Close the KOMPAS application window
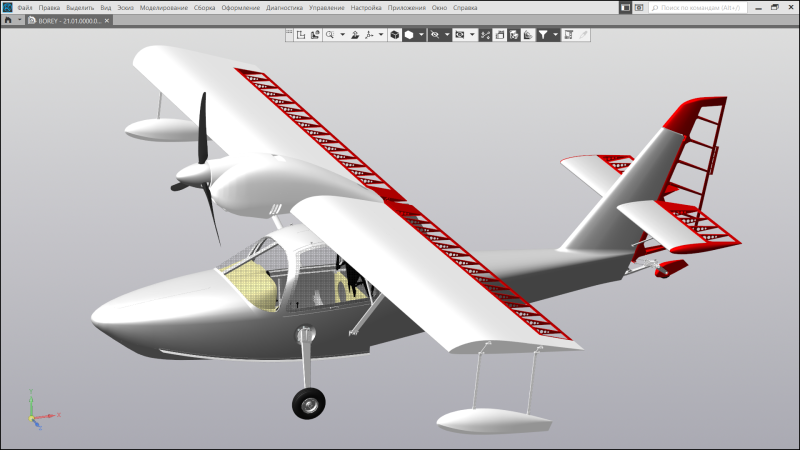Screen dimensions: 800x450 coord(791,8)
